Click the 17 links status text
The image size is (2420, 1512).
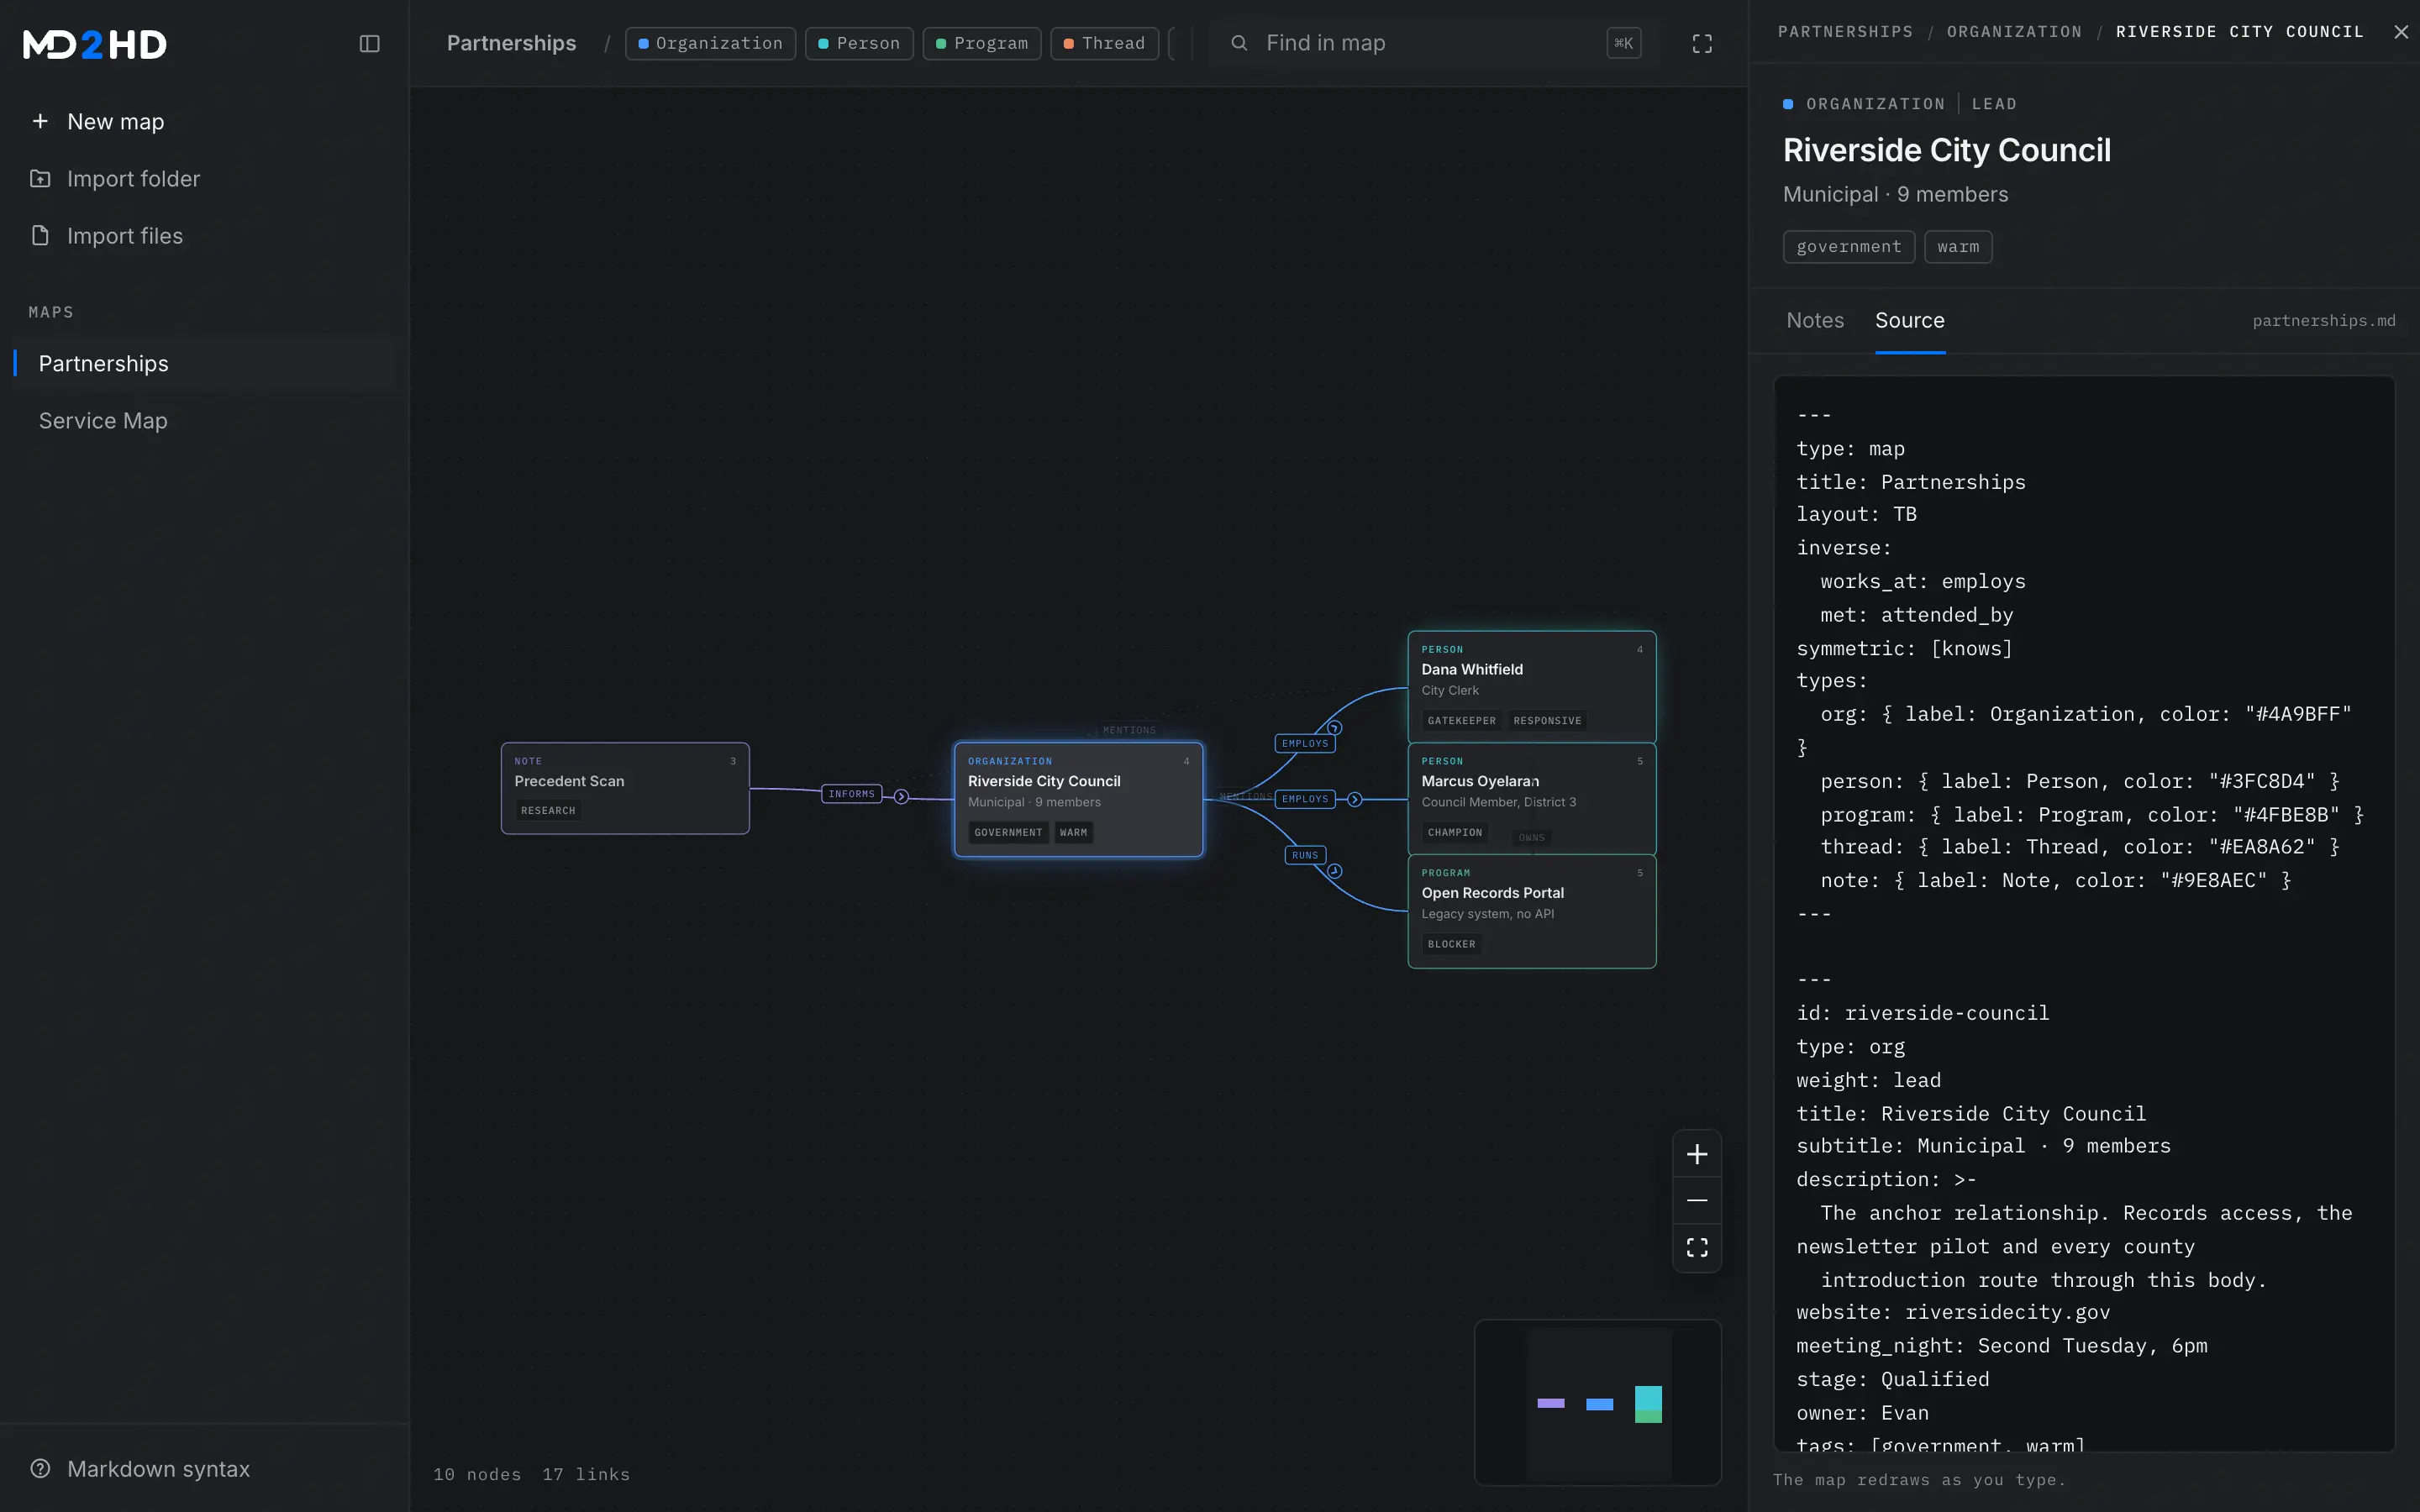(x=586, y=1474)
